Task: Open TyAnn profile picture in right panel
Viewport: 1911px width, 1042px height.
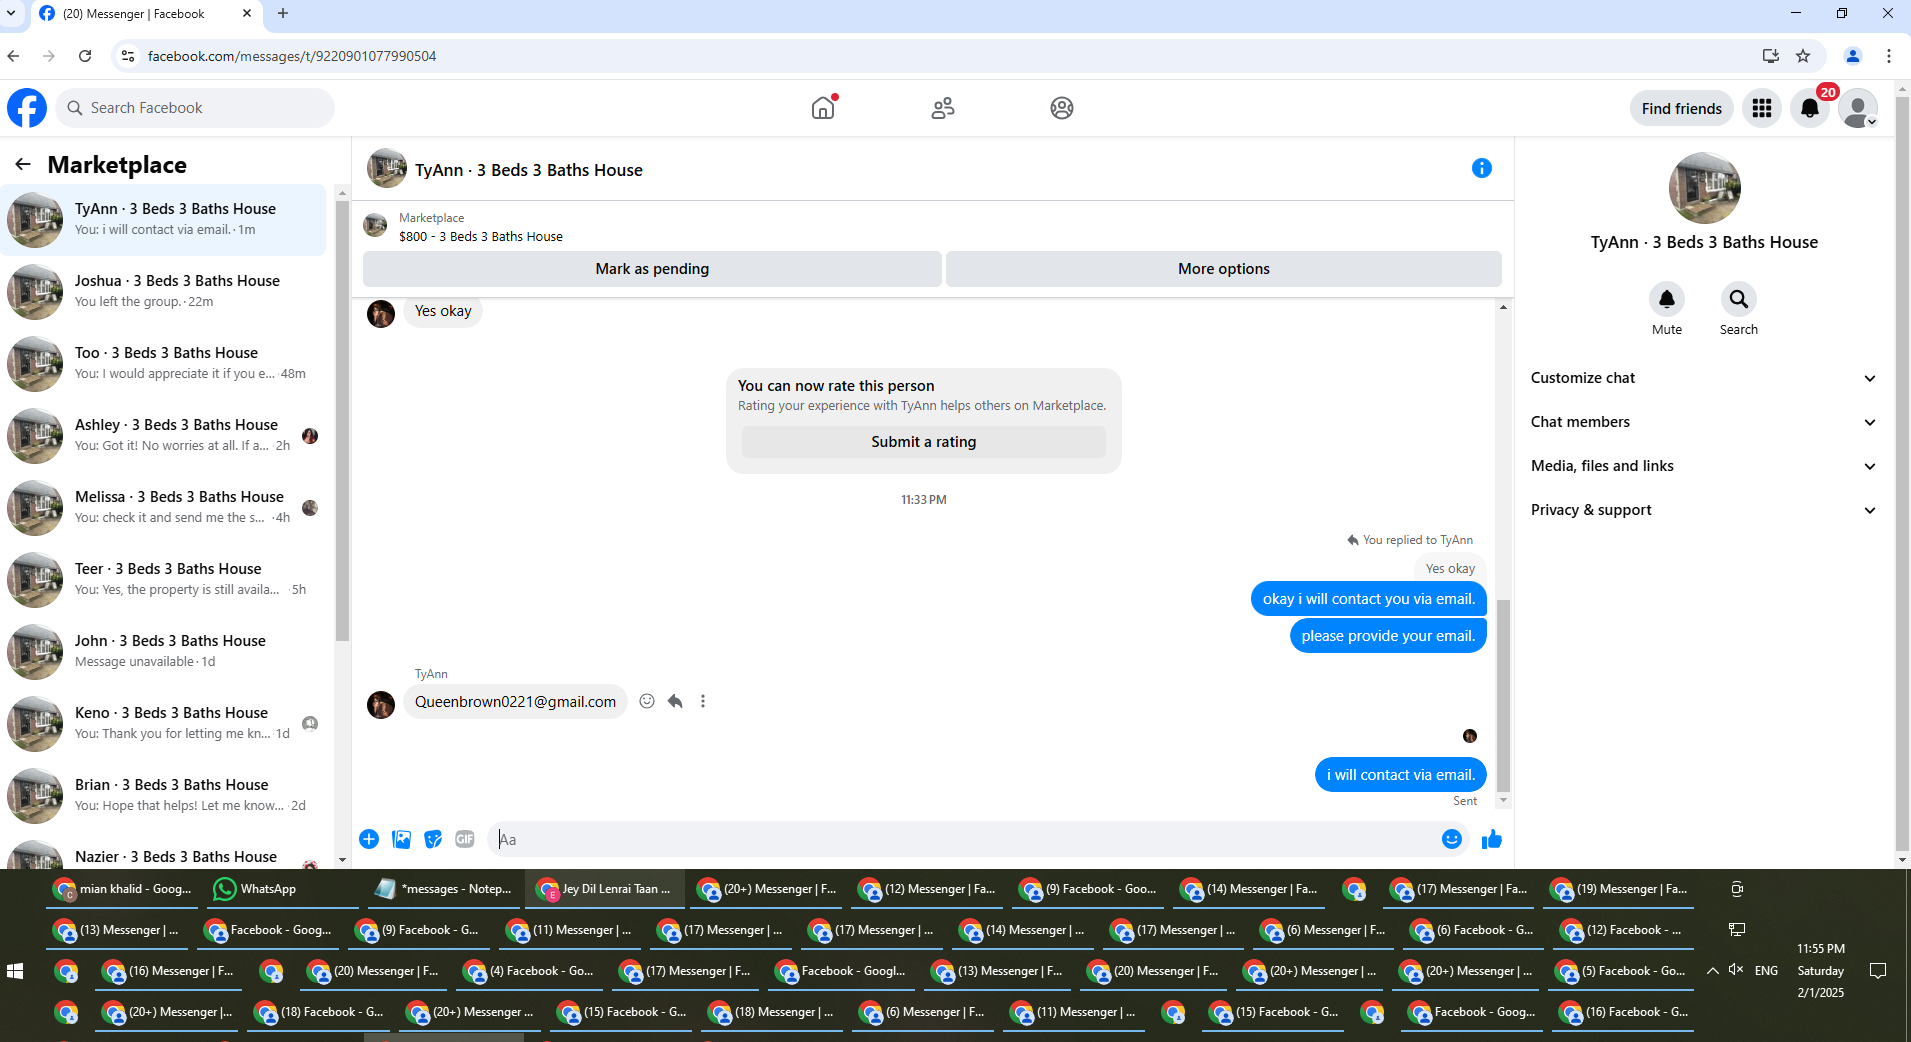Action: 1704,188
